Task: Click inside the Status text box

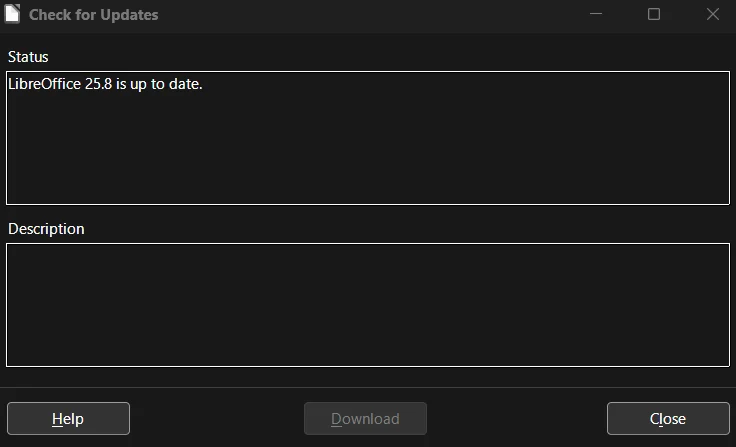Action: (368, 138)
